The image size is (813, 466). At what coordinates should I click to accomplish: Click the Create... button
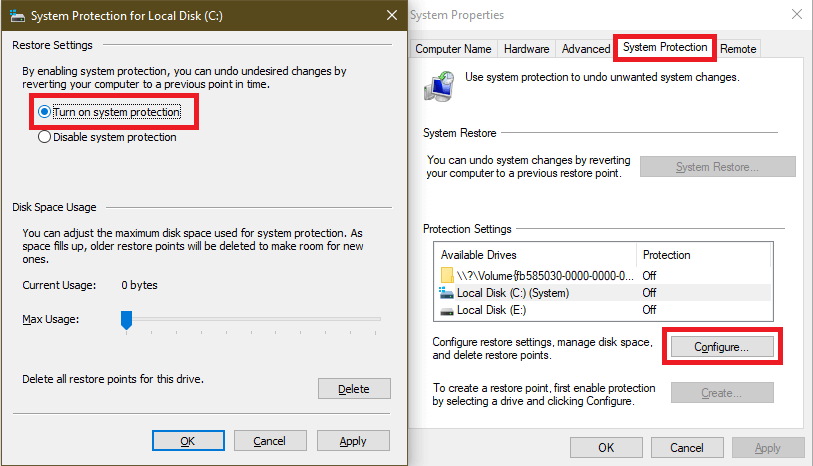click(722, 393)
